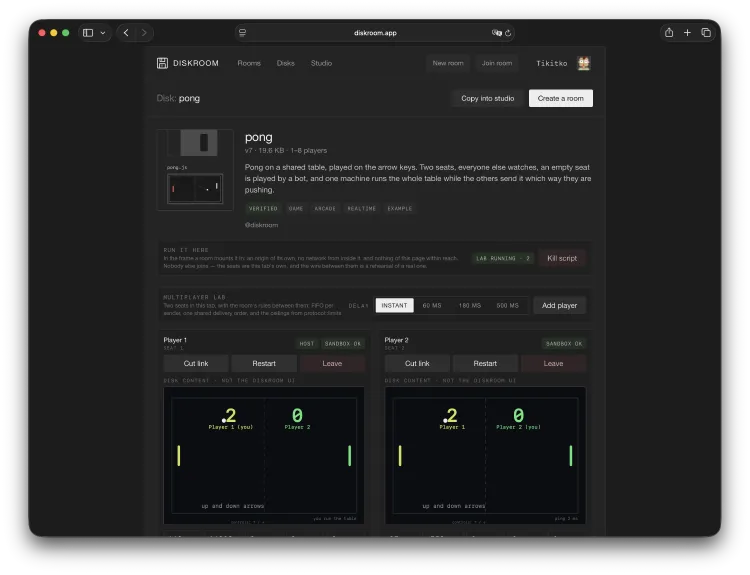Expand the sidebar dropdown chevron in toolbar
Viewport: 750px width, 575px height.
[103, 33]
